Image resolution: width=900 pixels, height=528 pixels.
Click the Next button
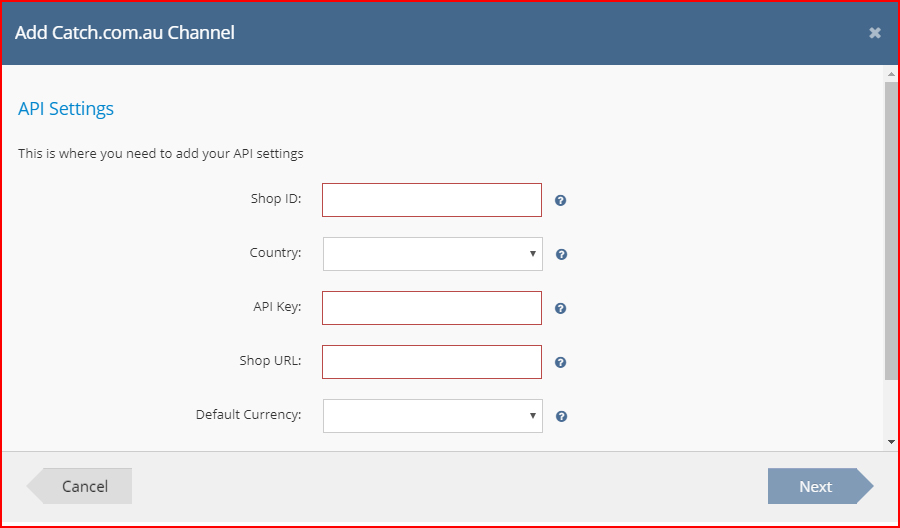(821, 486)
